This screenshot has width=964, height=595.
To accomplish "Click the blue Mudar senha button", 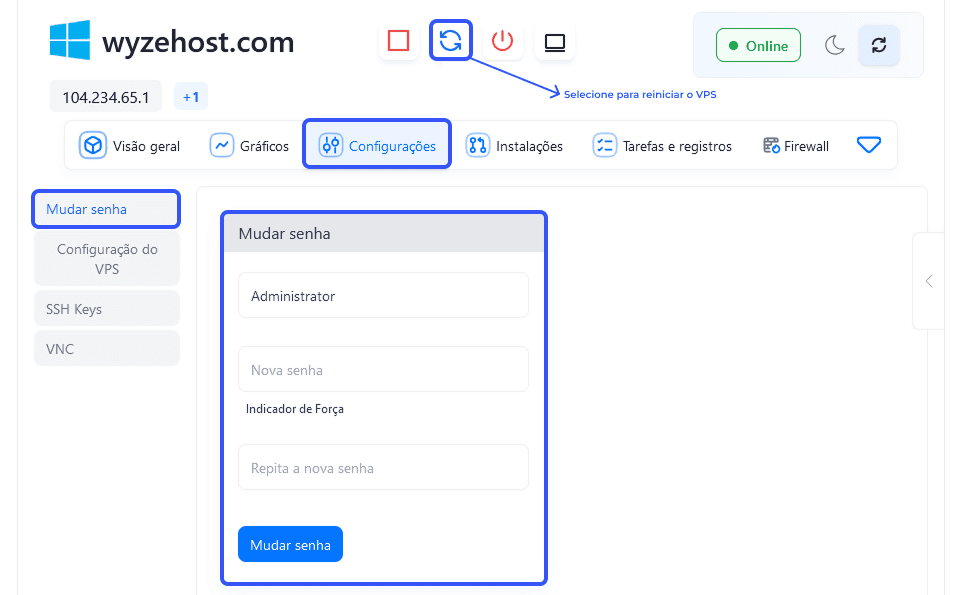I will [x=290, y=545].
